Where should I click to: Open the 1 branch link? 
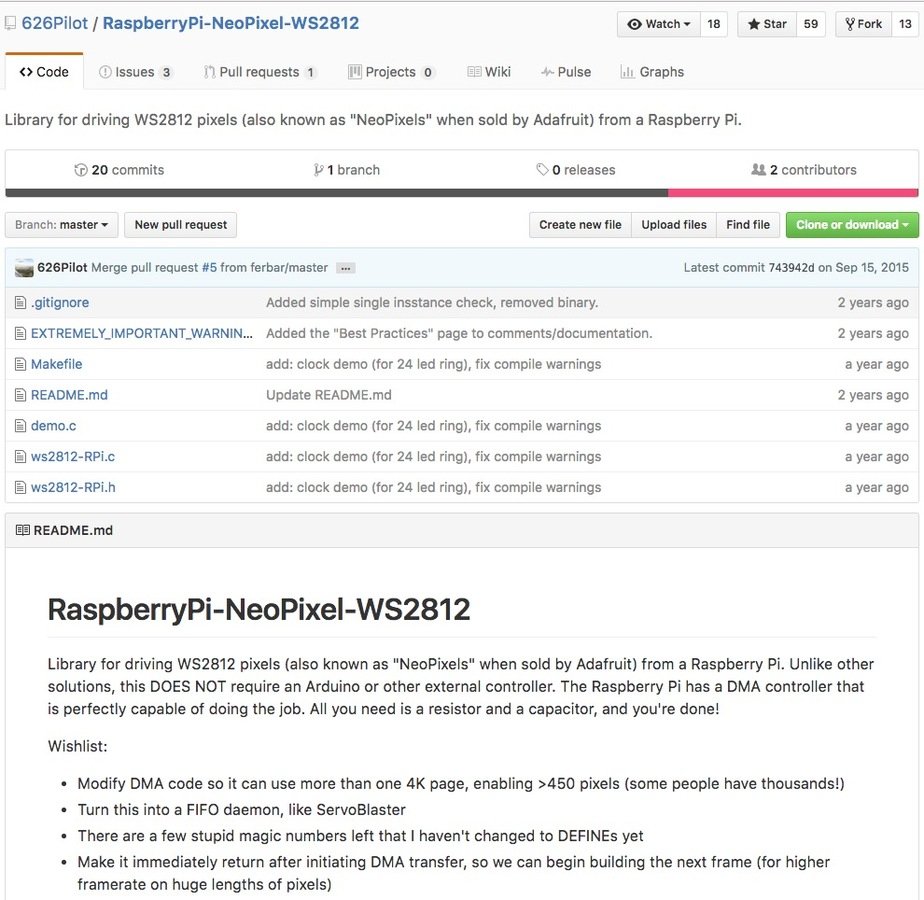347,170
